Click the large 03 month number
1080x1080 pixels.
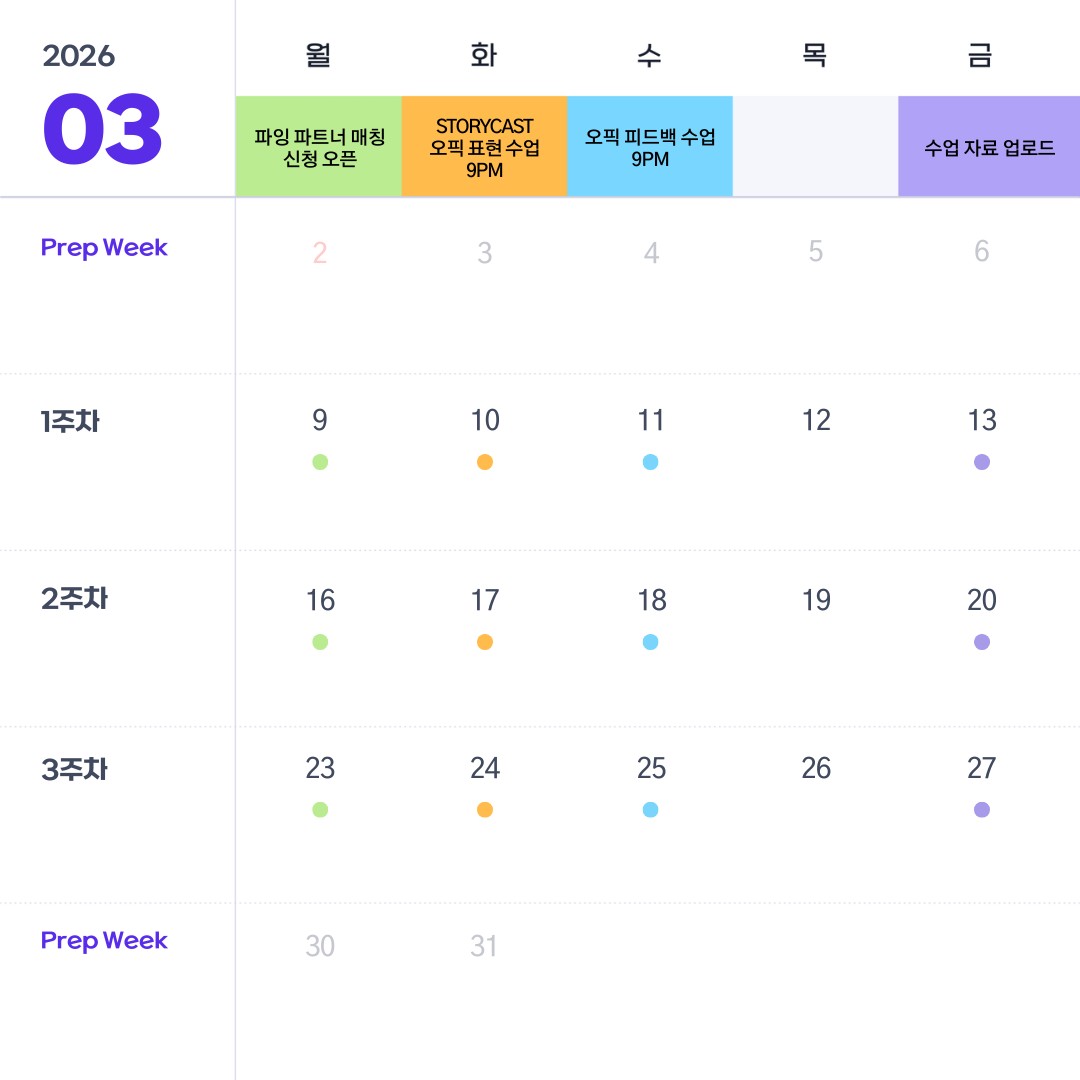click(102, 131)
